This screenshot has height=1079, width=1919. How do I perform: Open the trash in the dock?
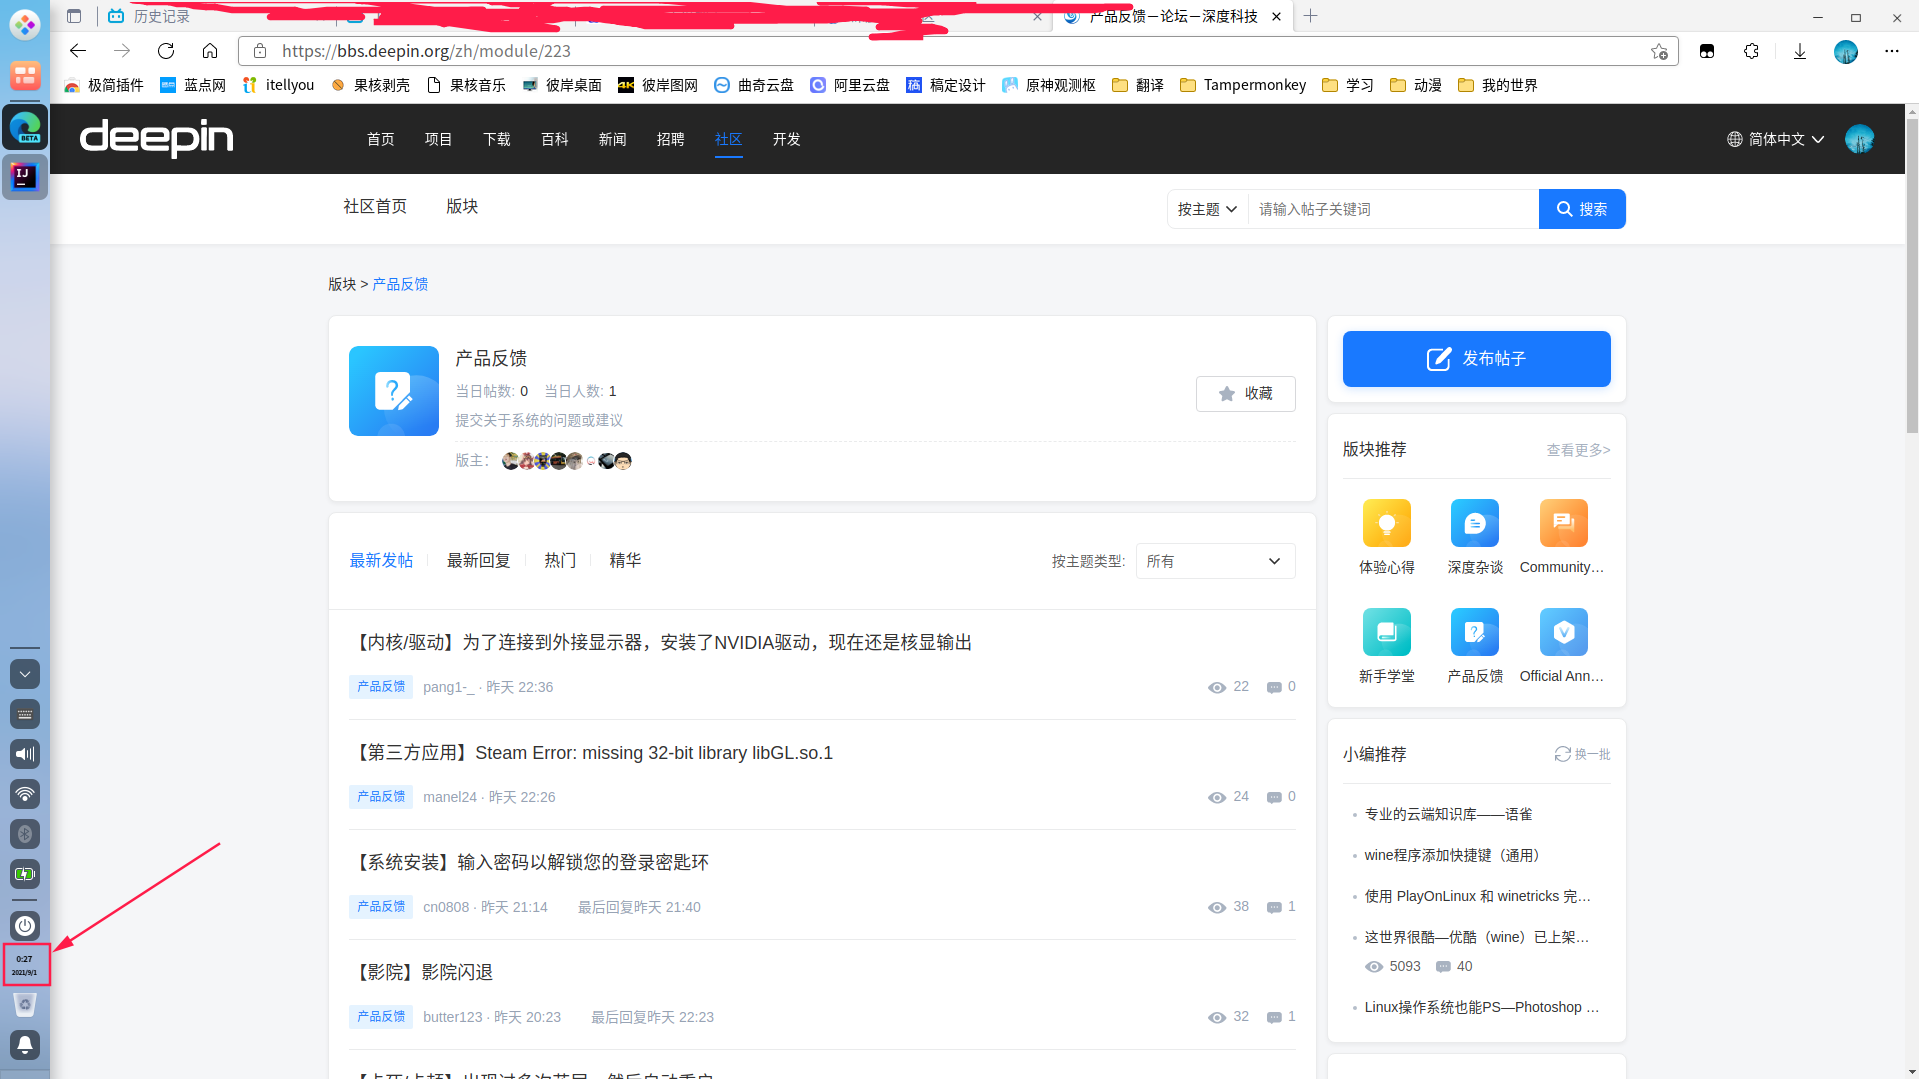coord(25,1004)
